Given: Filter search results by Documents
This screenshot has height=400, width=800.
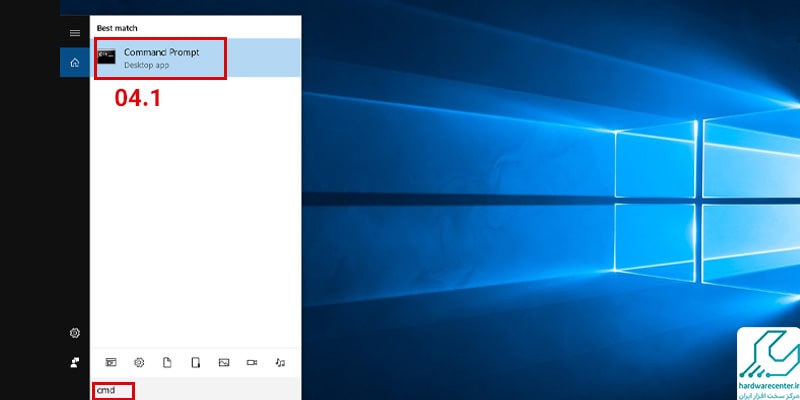Looking at the screenshot, I should 167,362.
